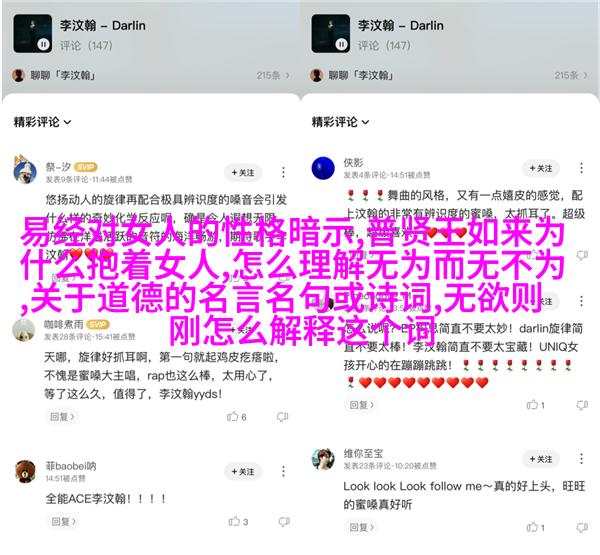Open more options for 侠影's comment
The image size is (600, 555).
coord(581,168)
